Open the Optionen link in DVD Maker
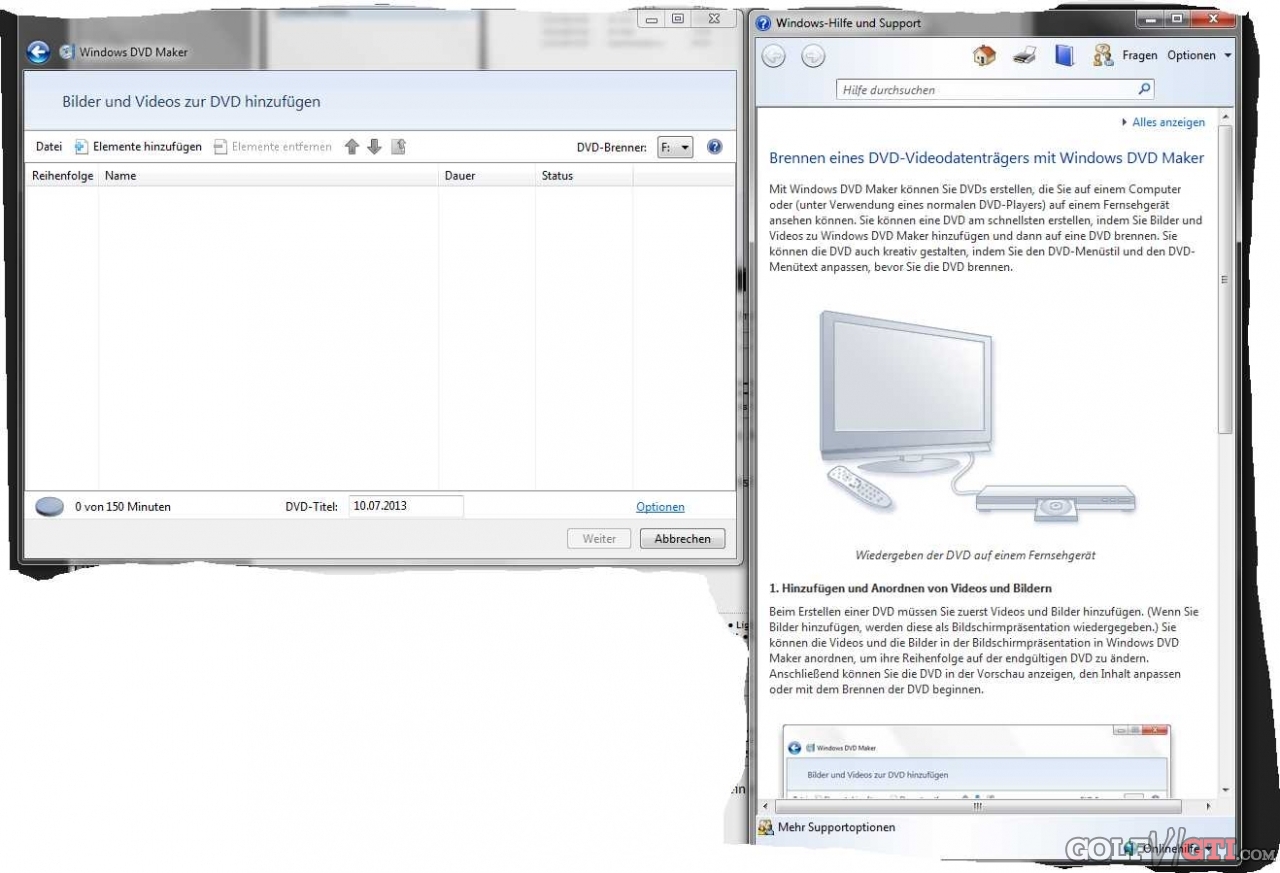Image resolution: width=1280 pixels, height=873 pixels. [660, 507]
